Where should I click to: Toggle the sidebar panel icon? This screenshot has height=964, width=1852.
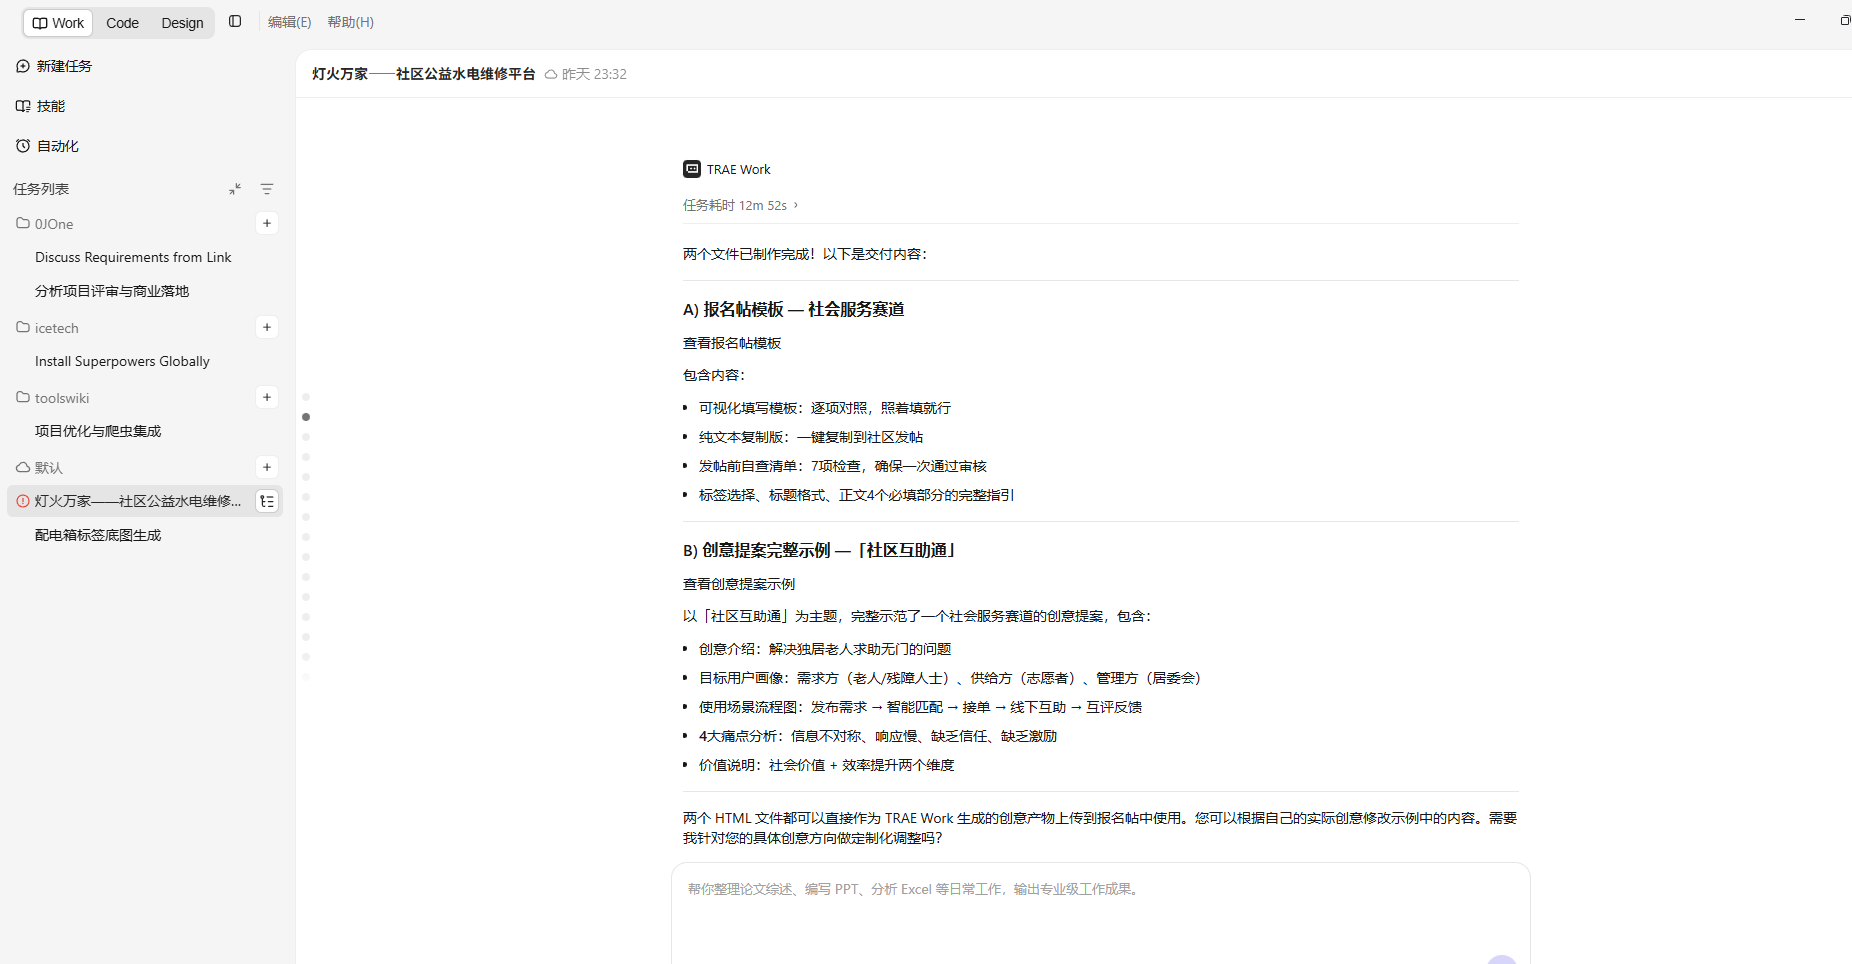click(x=235, y=21)
